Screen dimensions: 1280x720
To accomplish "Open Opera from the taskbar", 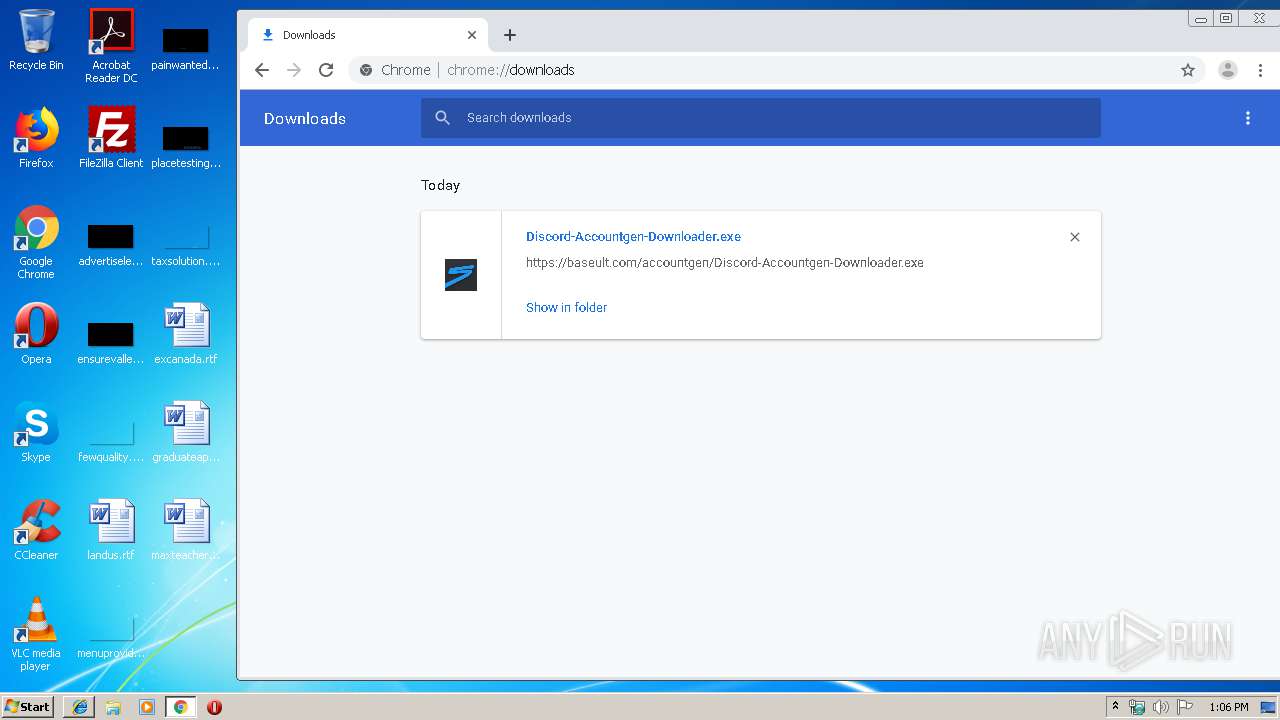I will click(x=214, y=707).
